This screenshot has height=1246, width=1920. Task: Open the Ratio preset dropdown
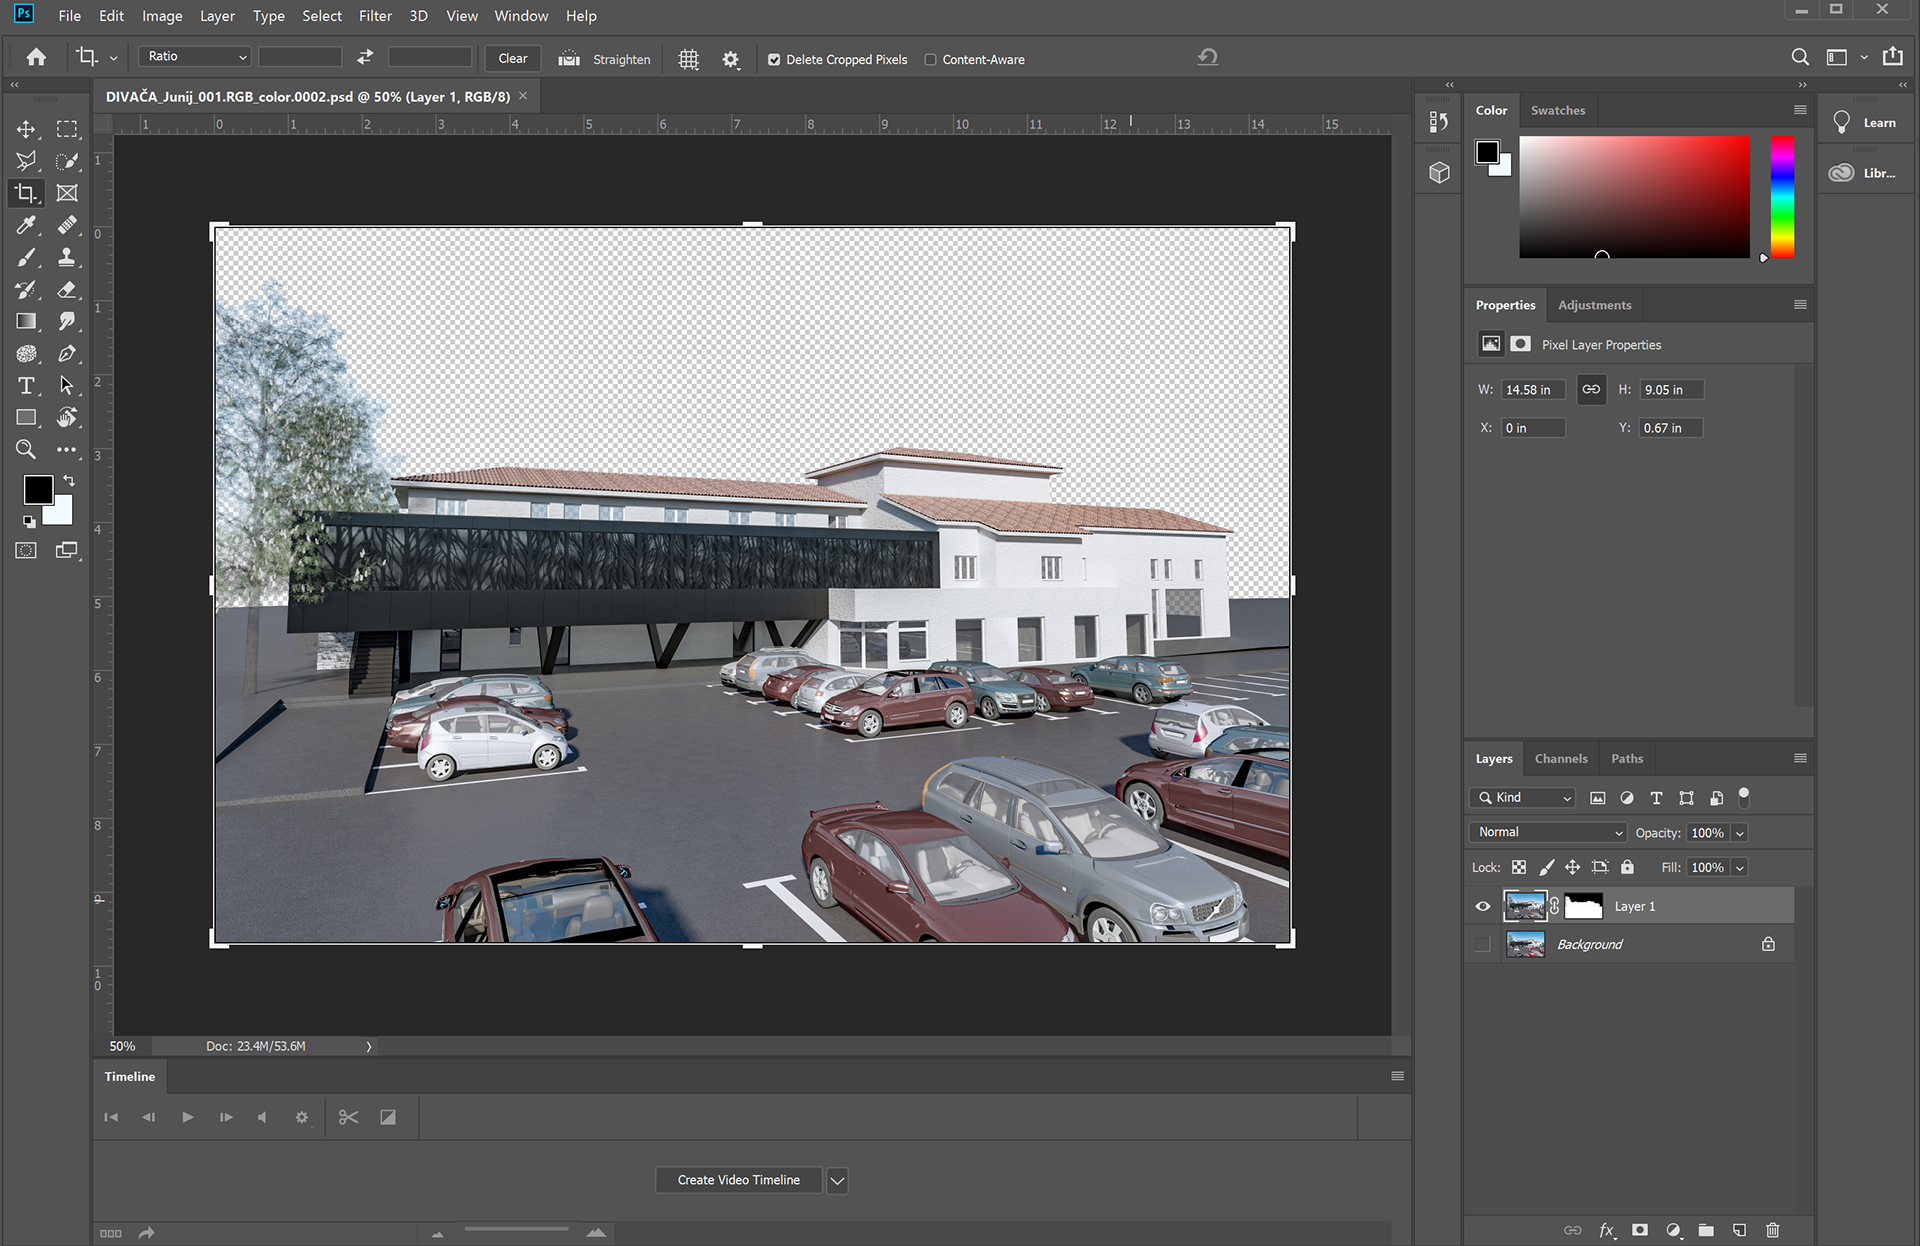click(195, 57)
